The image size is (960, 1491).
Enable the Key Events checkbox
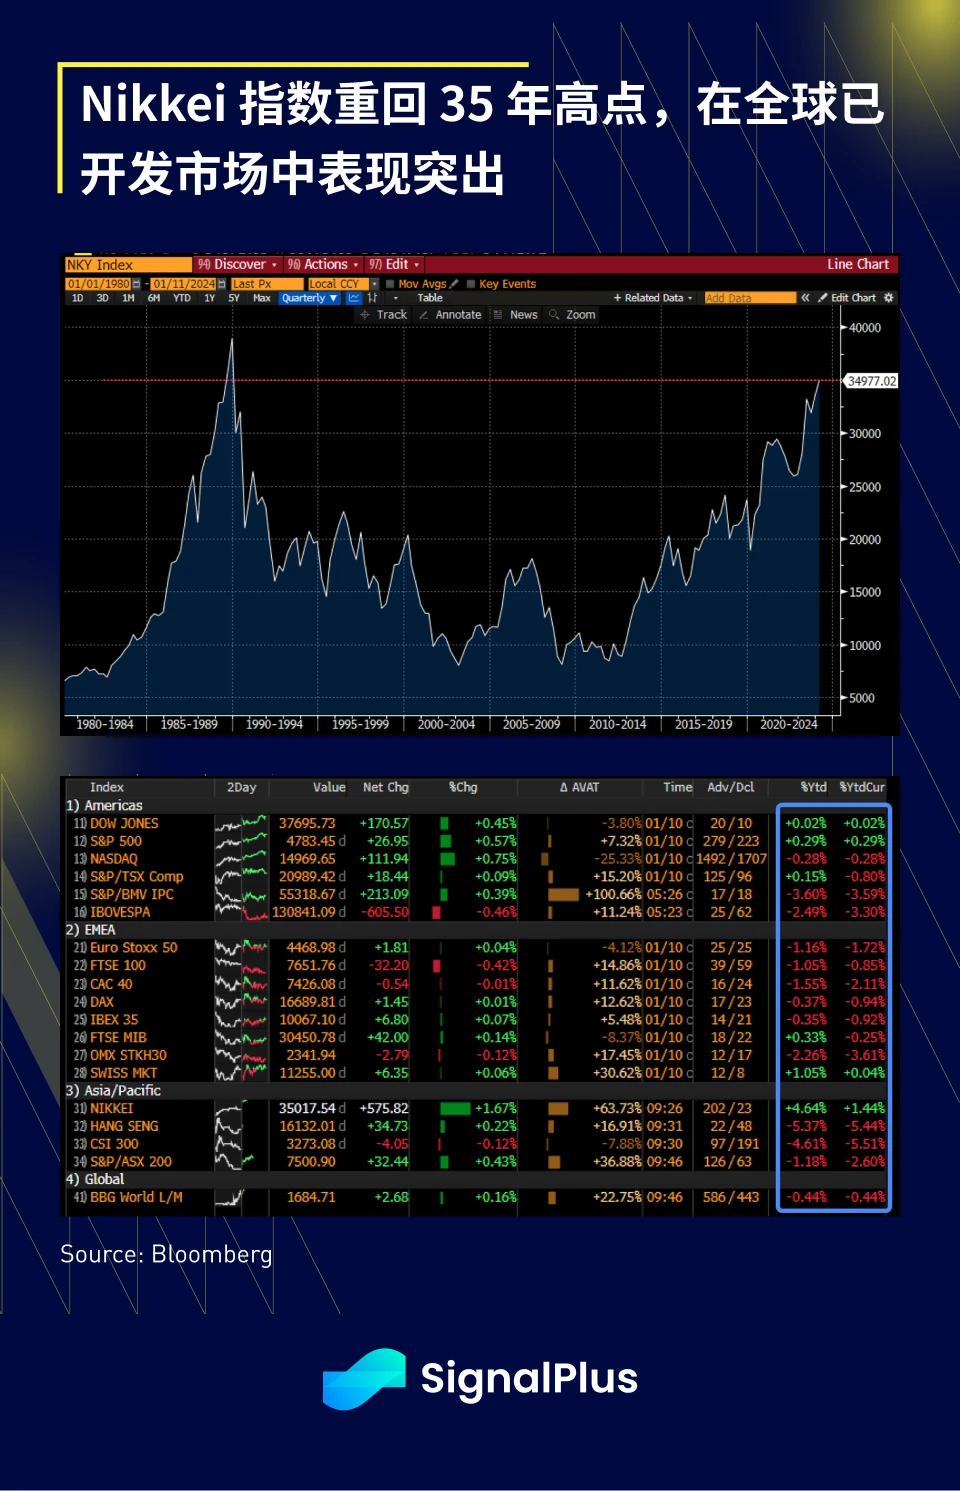(472, 284)
